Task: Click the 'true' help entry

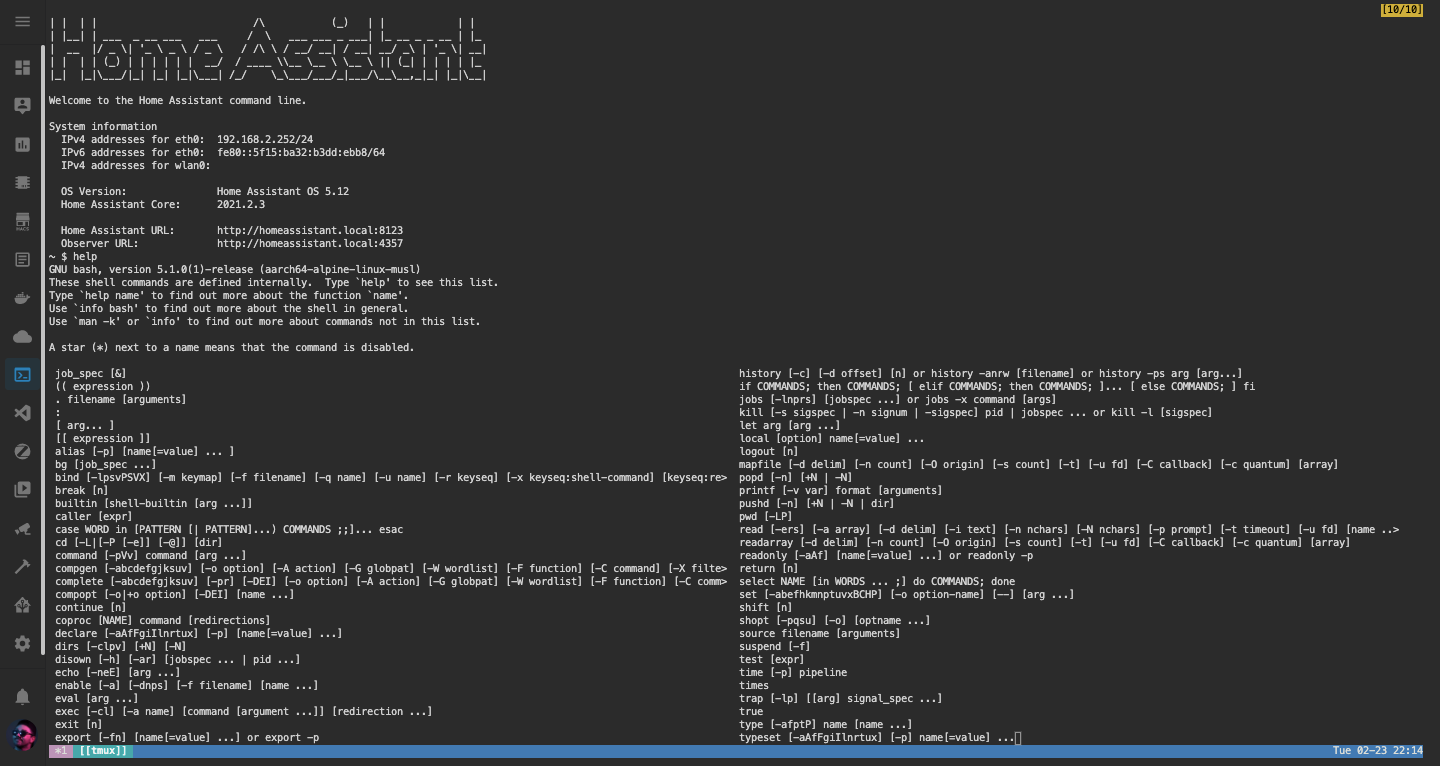Action: 751,712
